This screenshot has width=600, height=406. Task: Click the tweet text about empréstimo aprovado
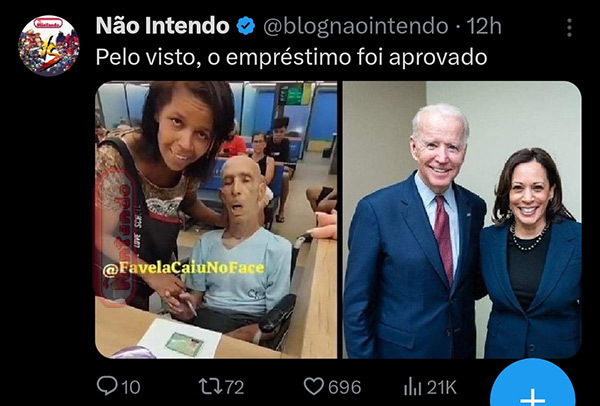(x=291, y=58)
